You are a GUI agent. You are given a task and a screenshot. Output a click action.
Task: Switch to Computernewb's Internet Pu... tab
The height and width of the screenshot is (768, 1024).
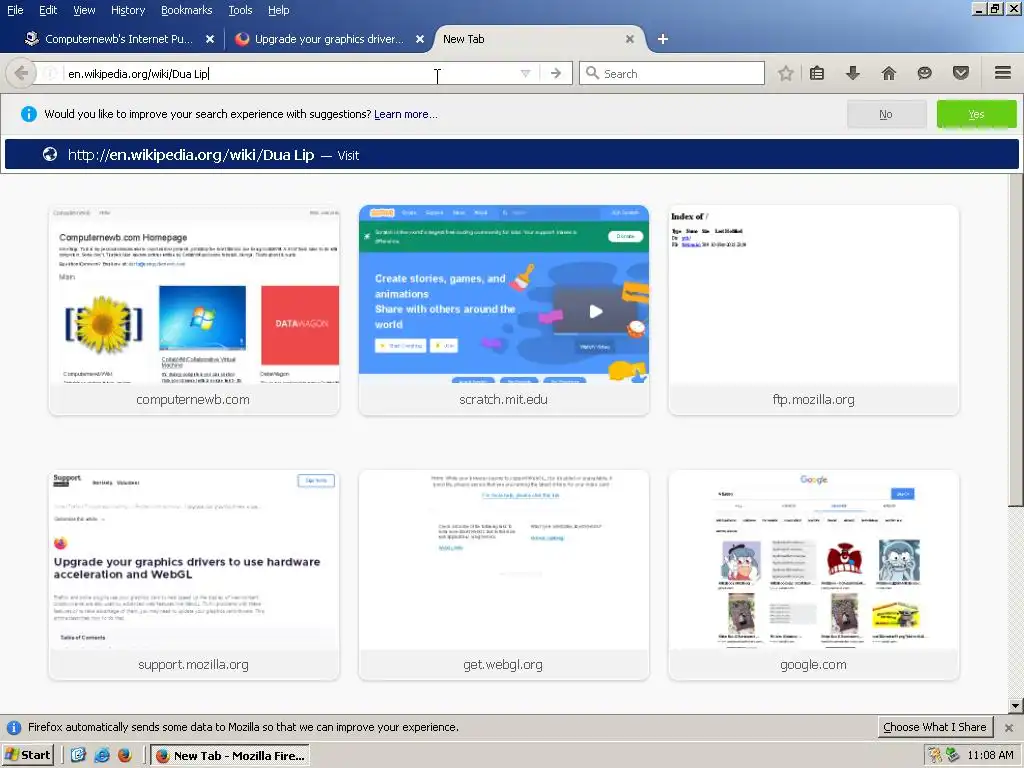(119, 39)
